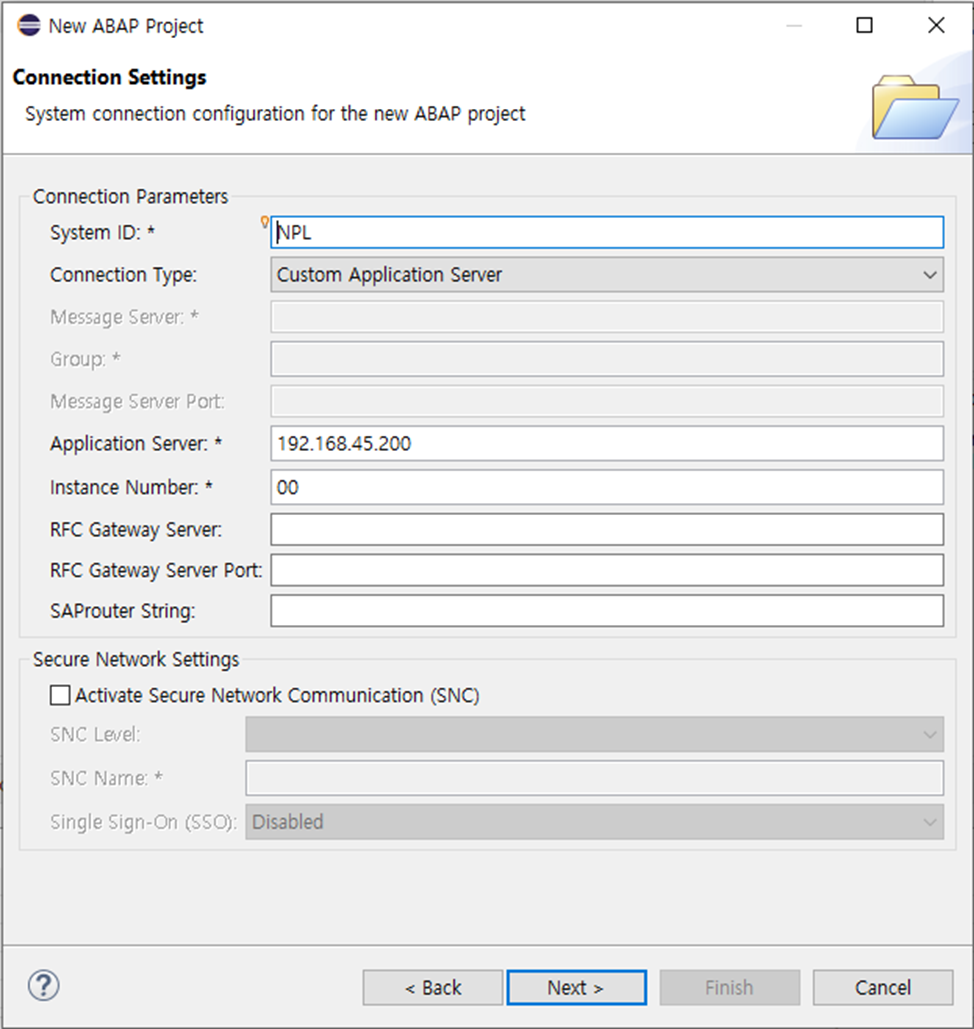Image resolution: width=974 pixels, height=1029 pixels.
Task: Enable Activate Secure Network Communication checkbox
Action: click(x=60, y=695)
